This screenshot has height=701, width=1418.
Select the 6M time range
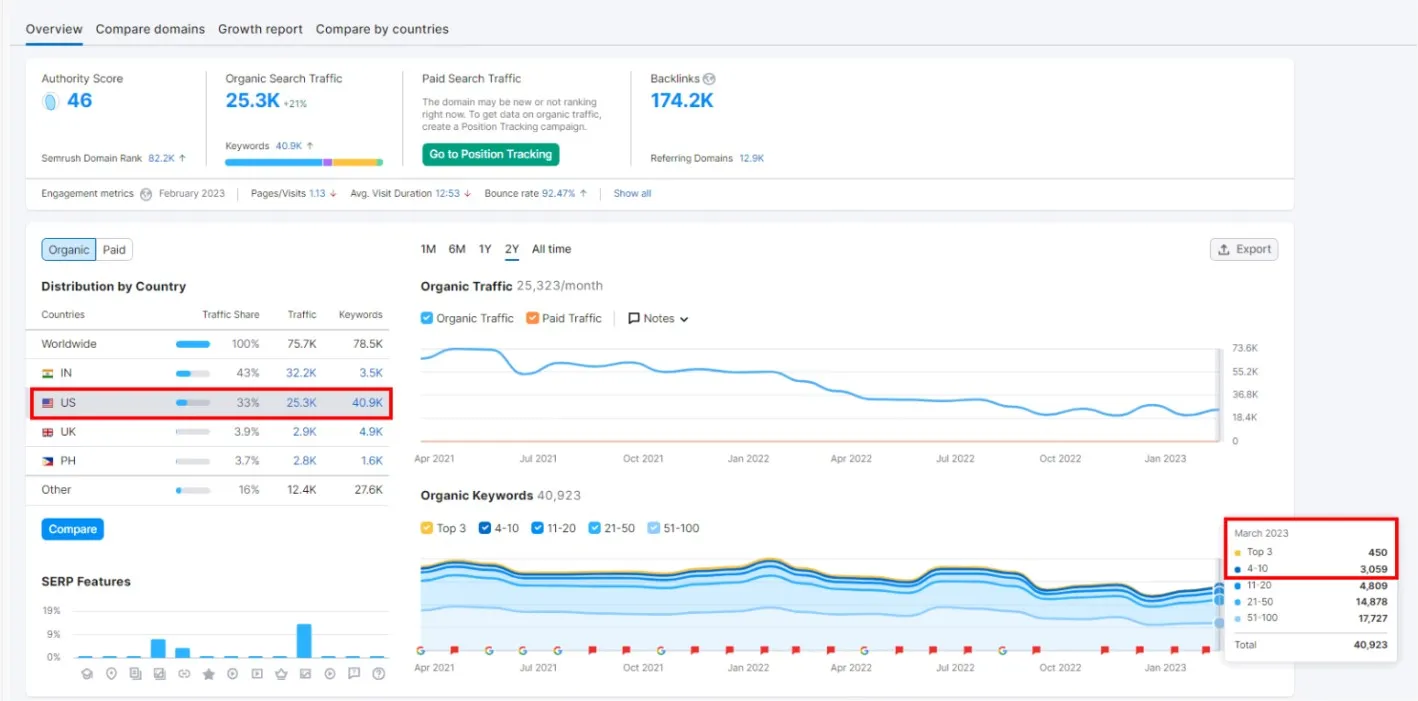[x=457, y=249]
